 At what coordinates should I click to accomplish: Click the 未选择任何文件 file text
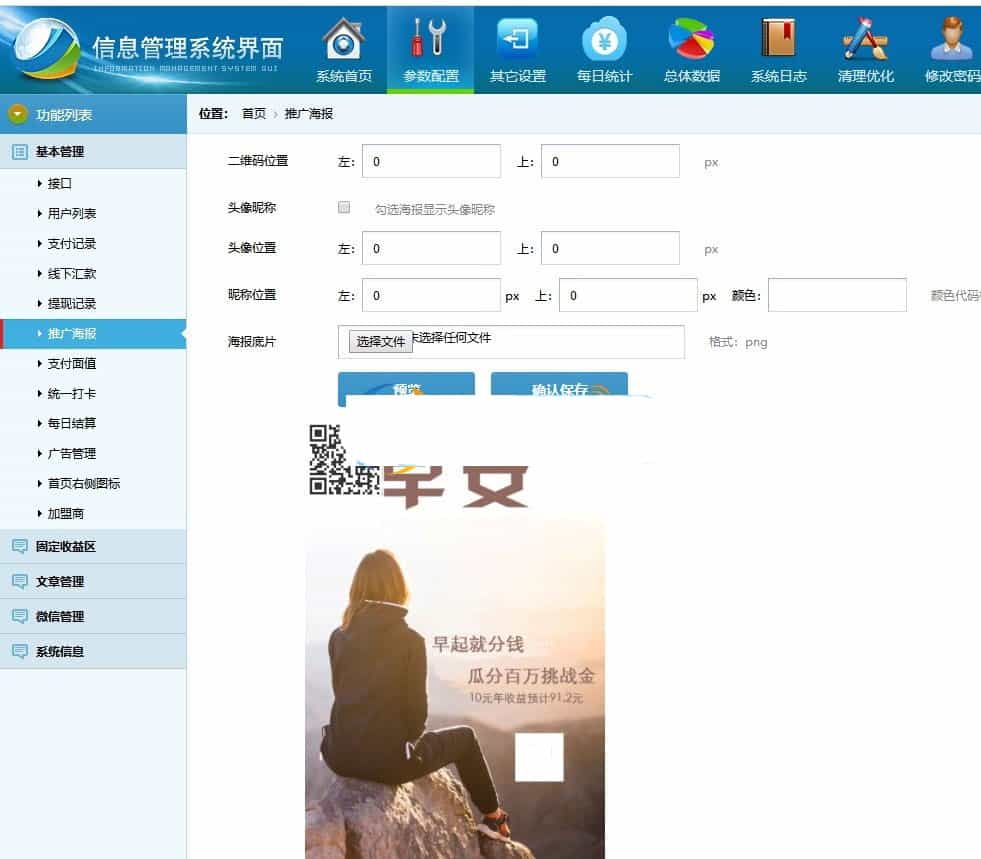click(452, 338)
